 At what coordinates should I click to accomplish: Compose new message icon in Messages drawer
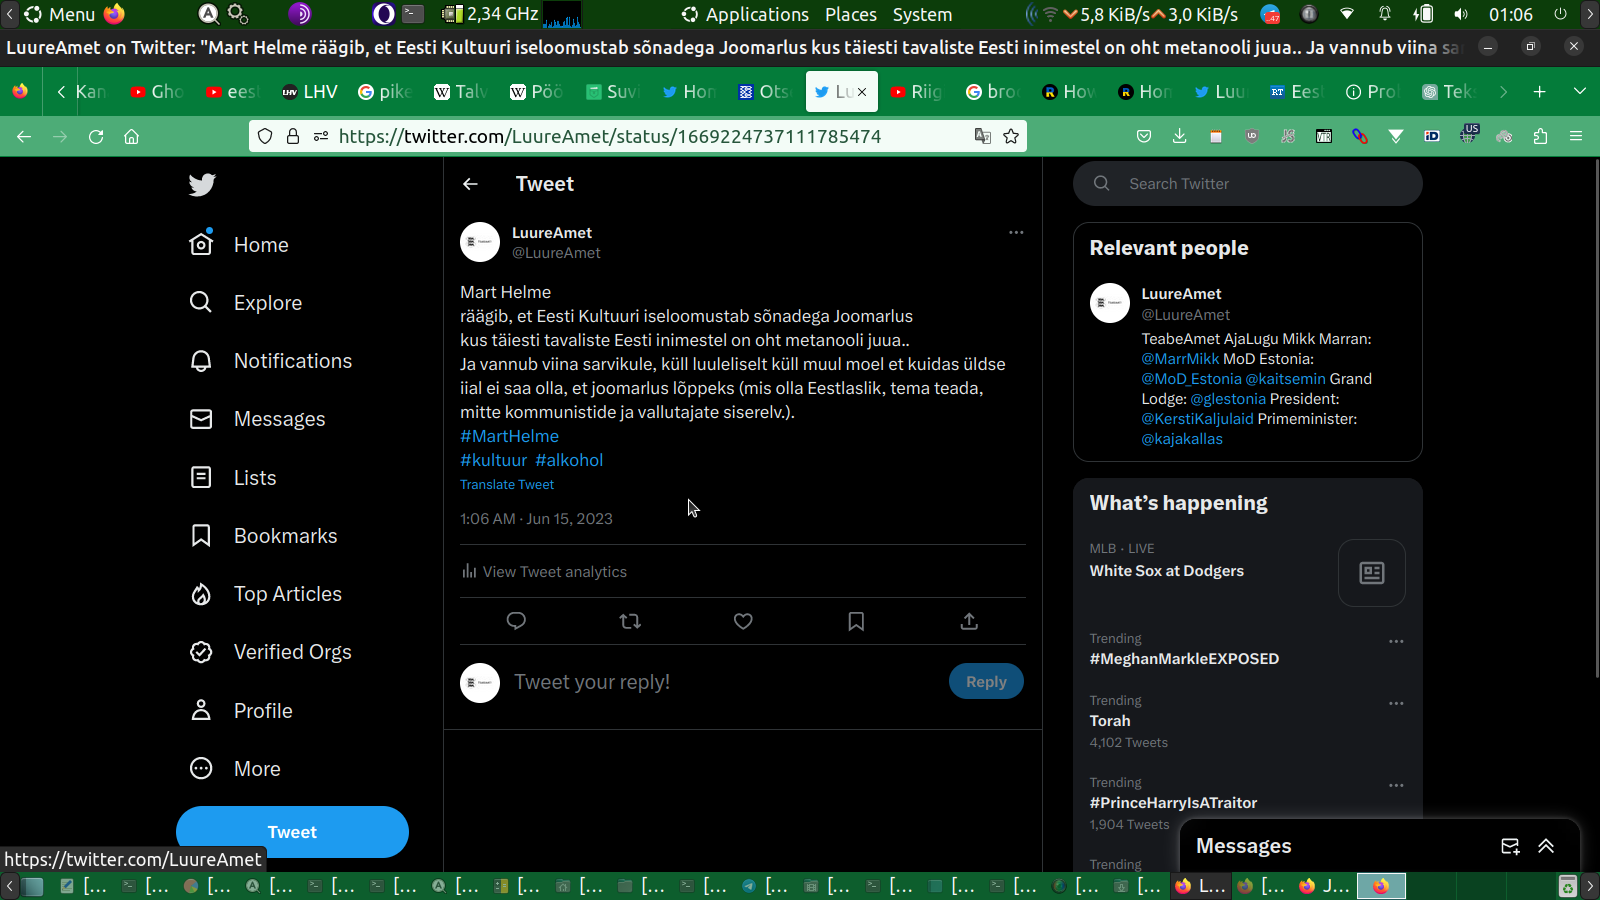click(x=1510, y=846)
